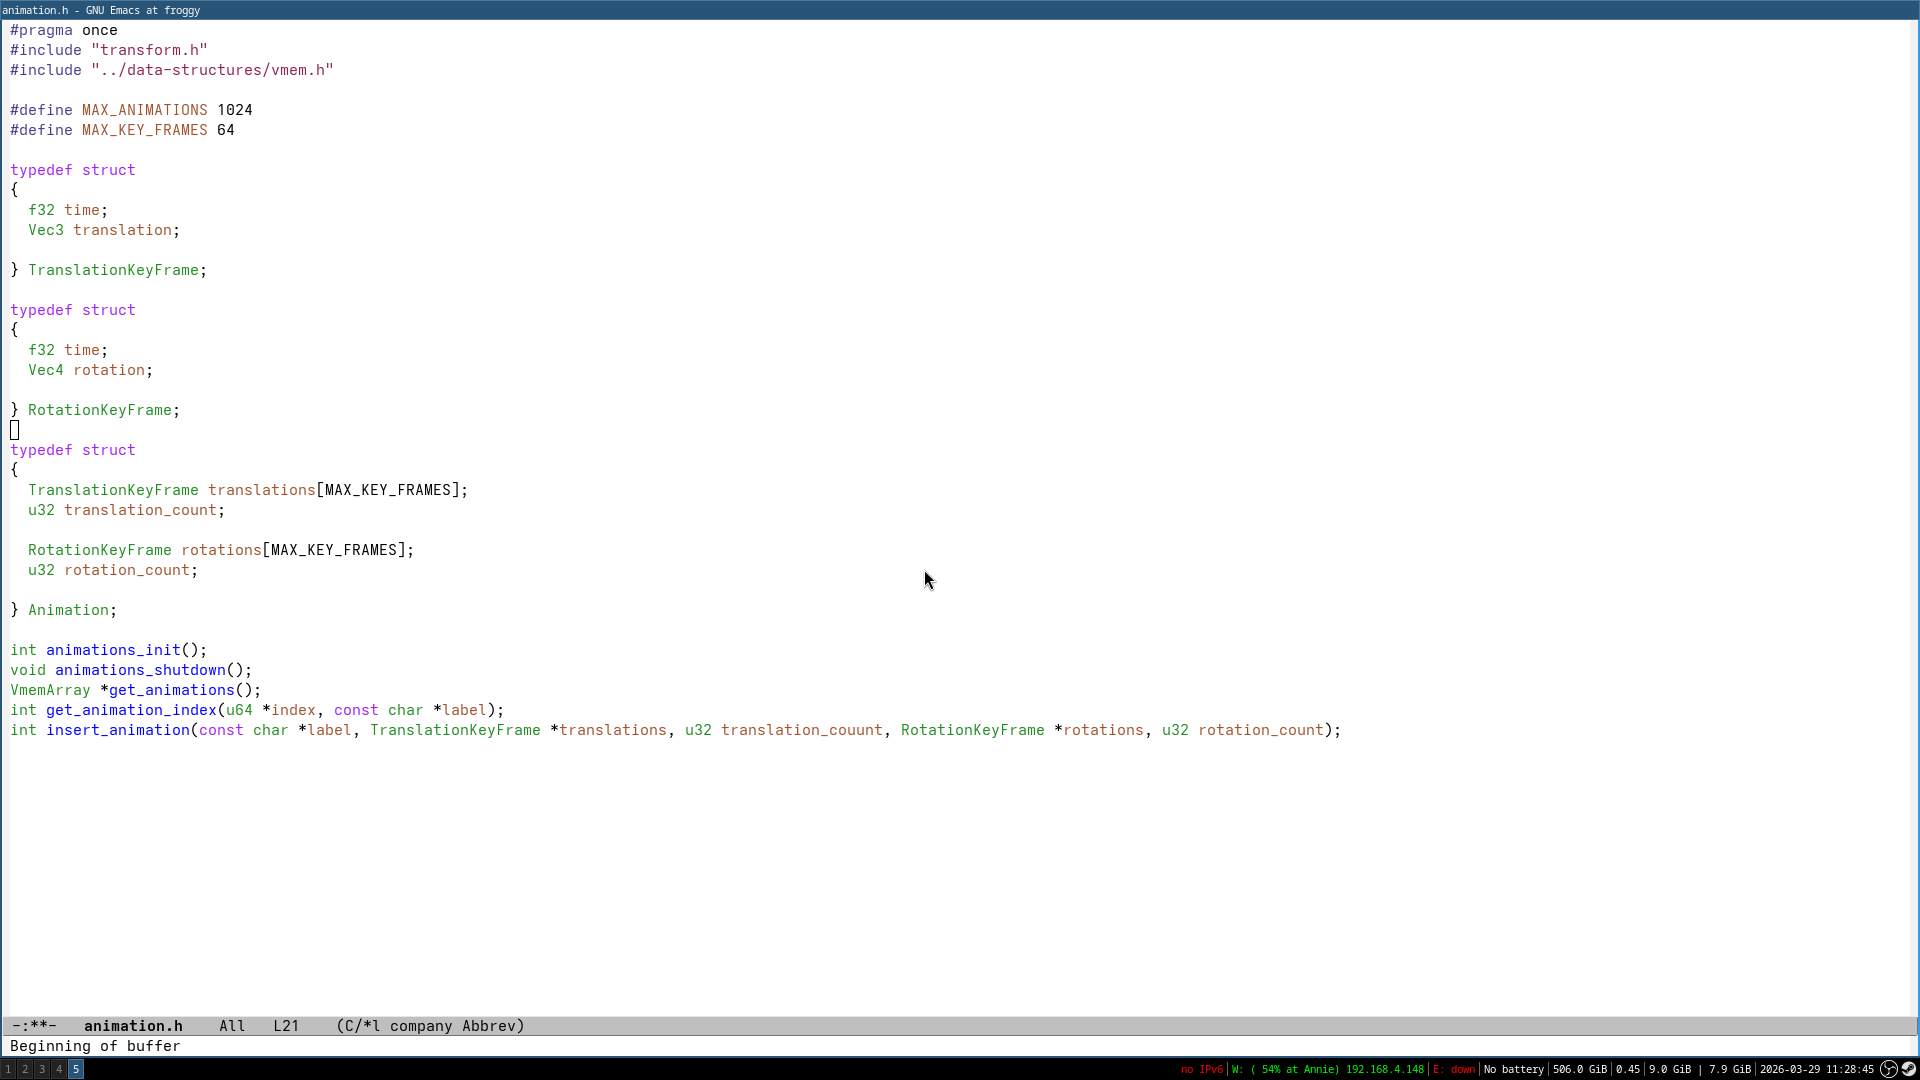Click the 'Beginning of buffer' echo area
Viewport: 1920px width, 1080px height.
pyautogui.click(x=95, y=1046)
